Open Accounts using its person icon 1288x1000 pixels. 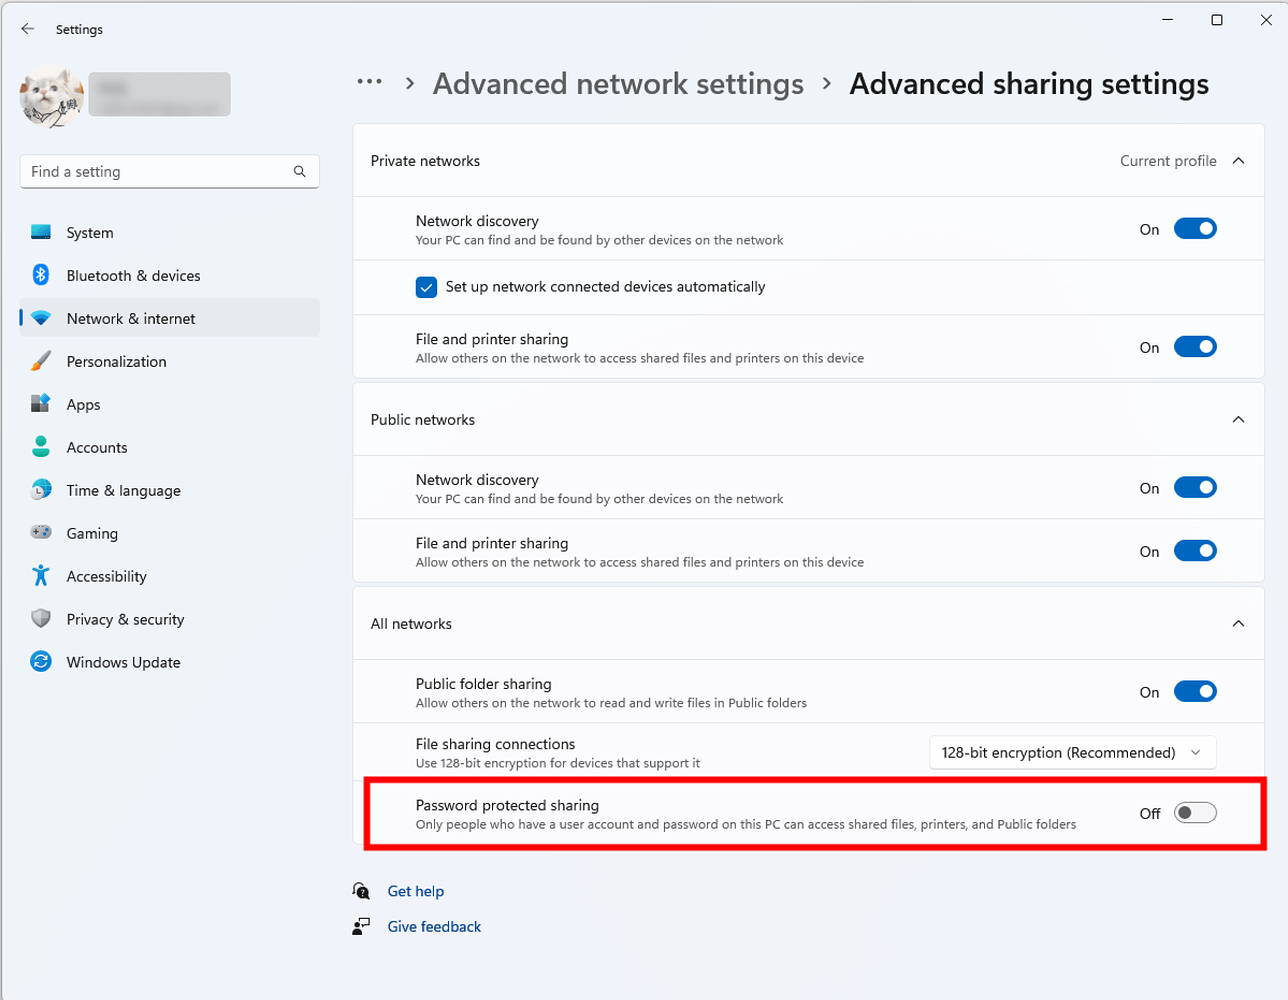[x=40, y=447]
